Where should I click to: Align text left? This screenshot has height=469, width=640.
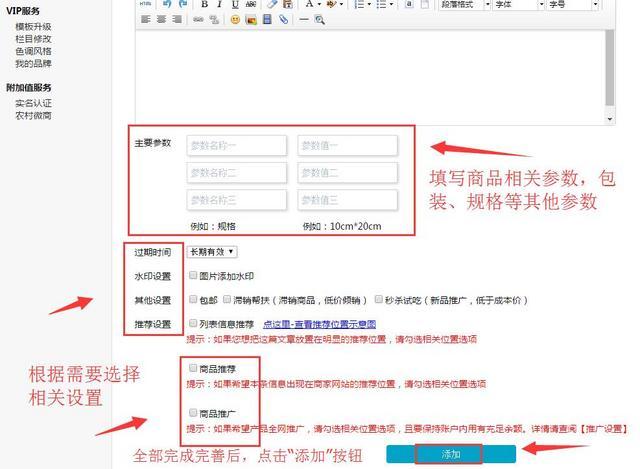tap(146, 19)
